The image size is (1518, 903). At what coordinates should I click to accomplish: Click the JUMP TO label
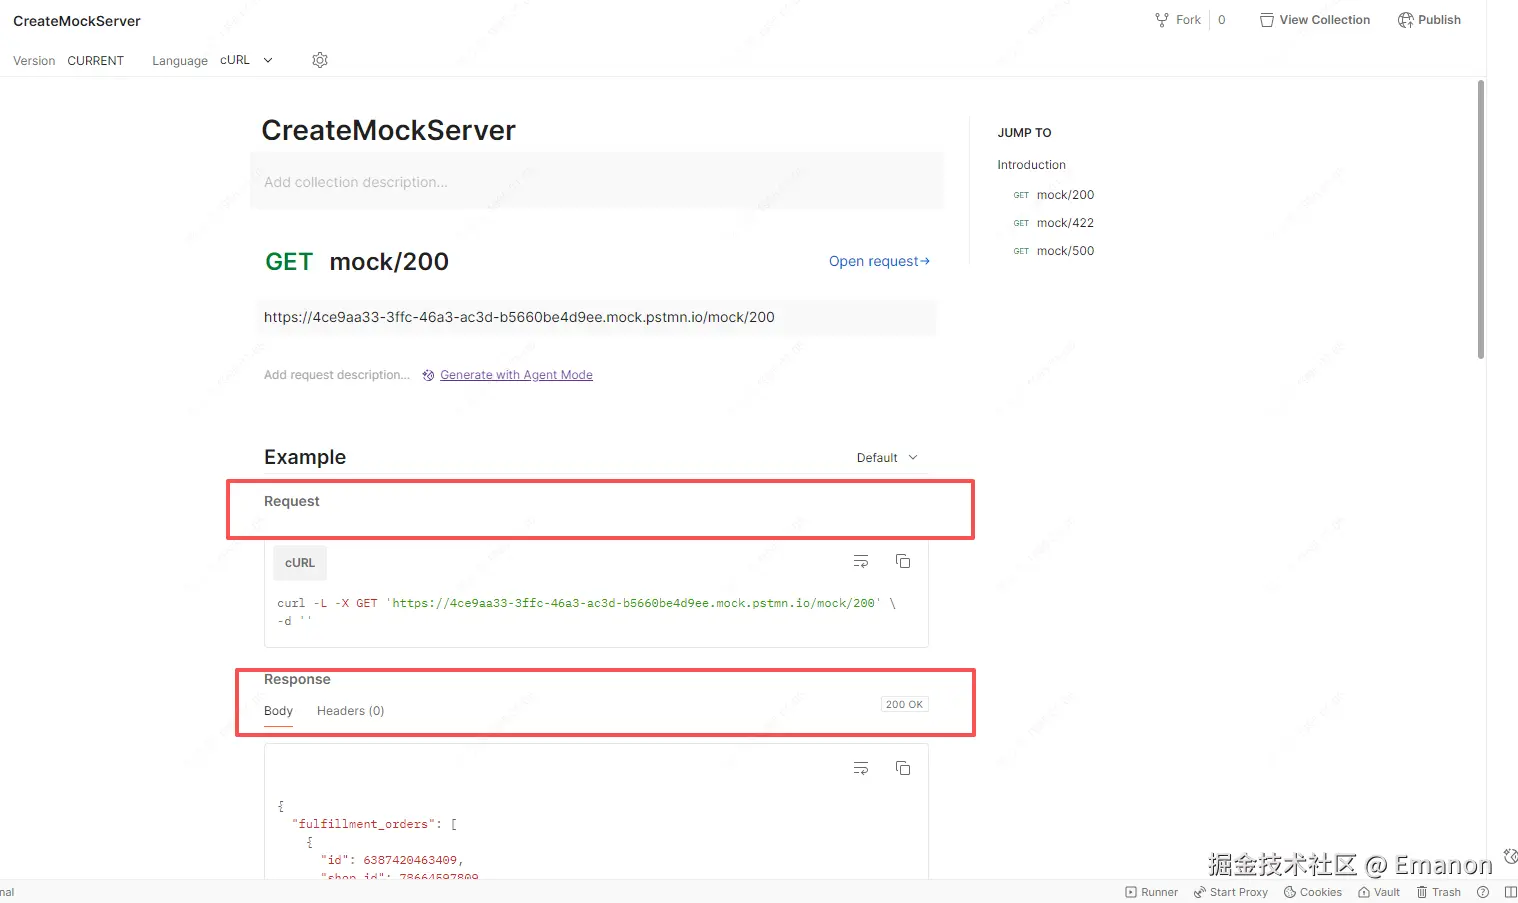pos(1024,133)
